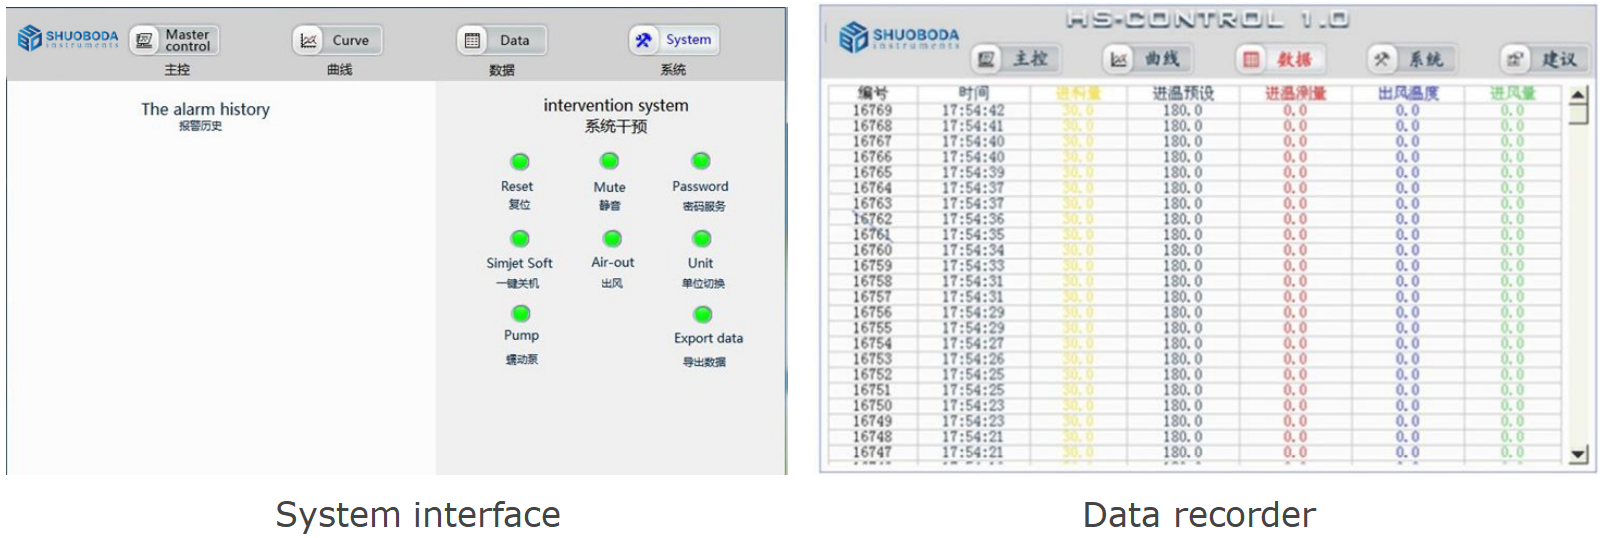The height and width of the screenshot is (538, 1606).
Task: Switch to the Curve tab label
Action: pyautogui.click(x=350, y=40)
